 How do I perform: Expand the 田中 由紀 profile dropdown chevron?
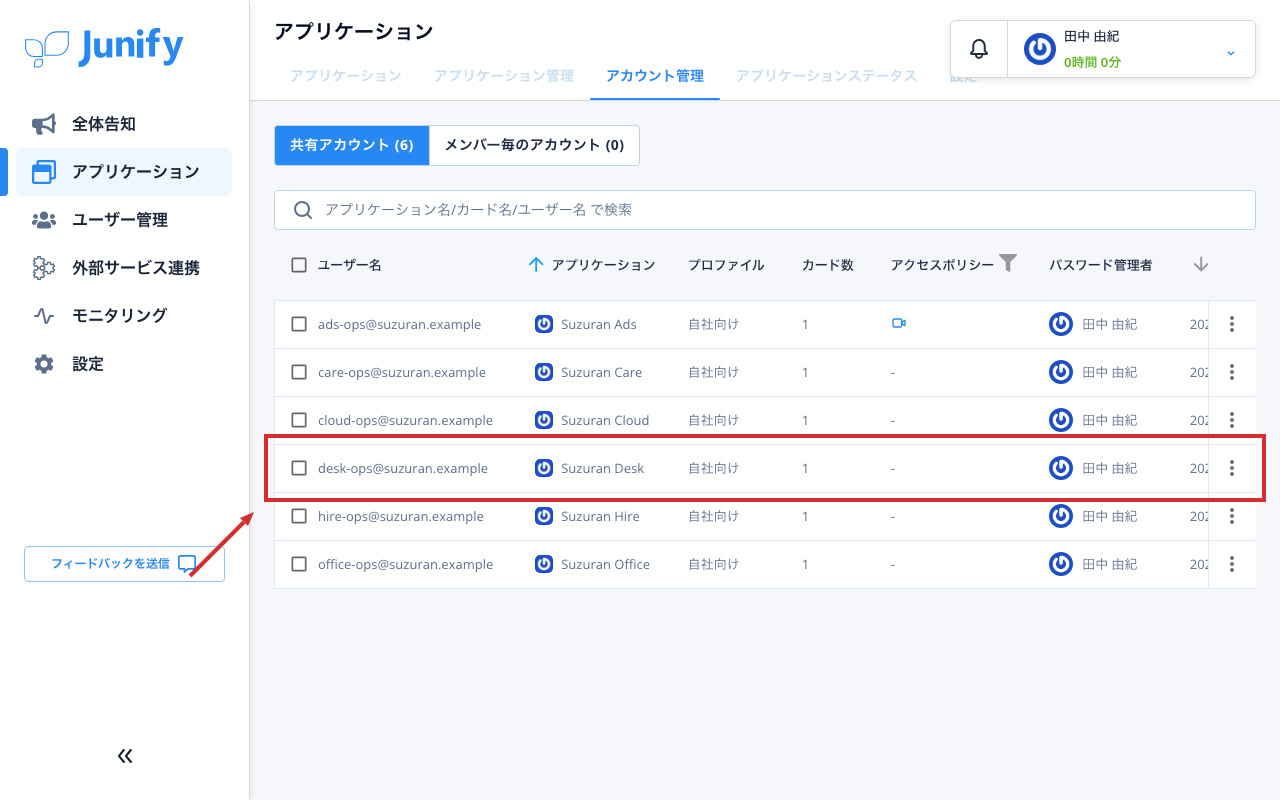[x=1231, y=52]
